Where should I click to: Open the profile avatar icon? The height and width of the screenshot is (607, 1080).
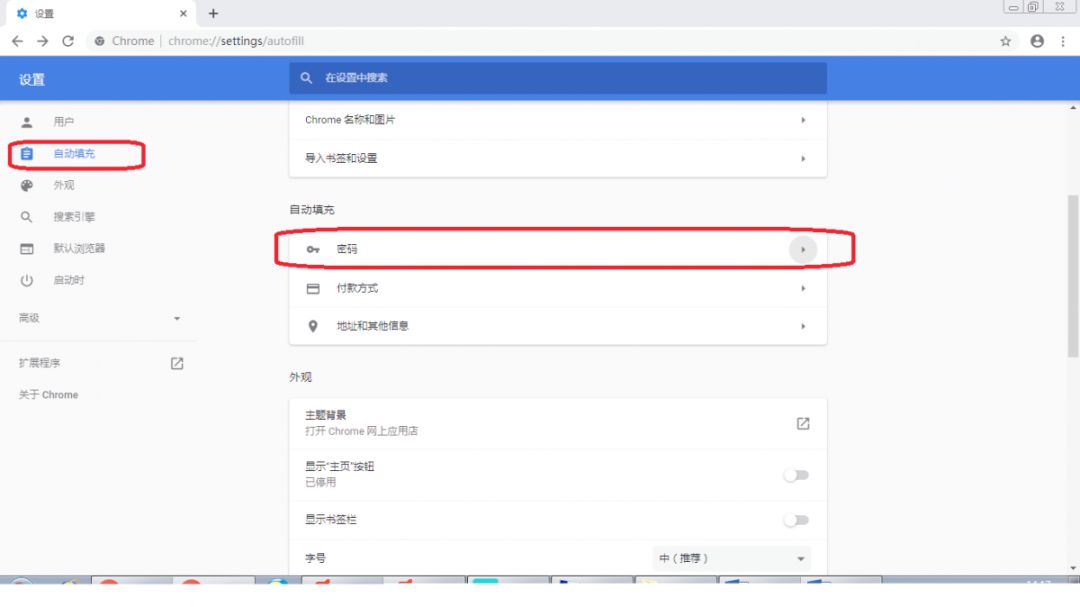click(1037, 41)
